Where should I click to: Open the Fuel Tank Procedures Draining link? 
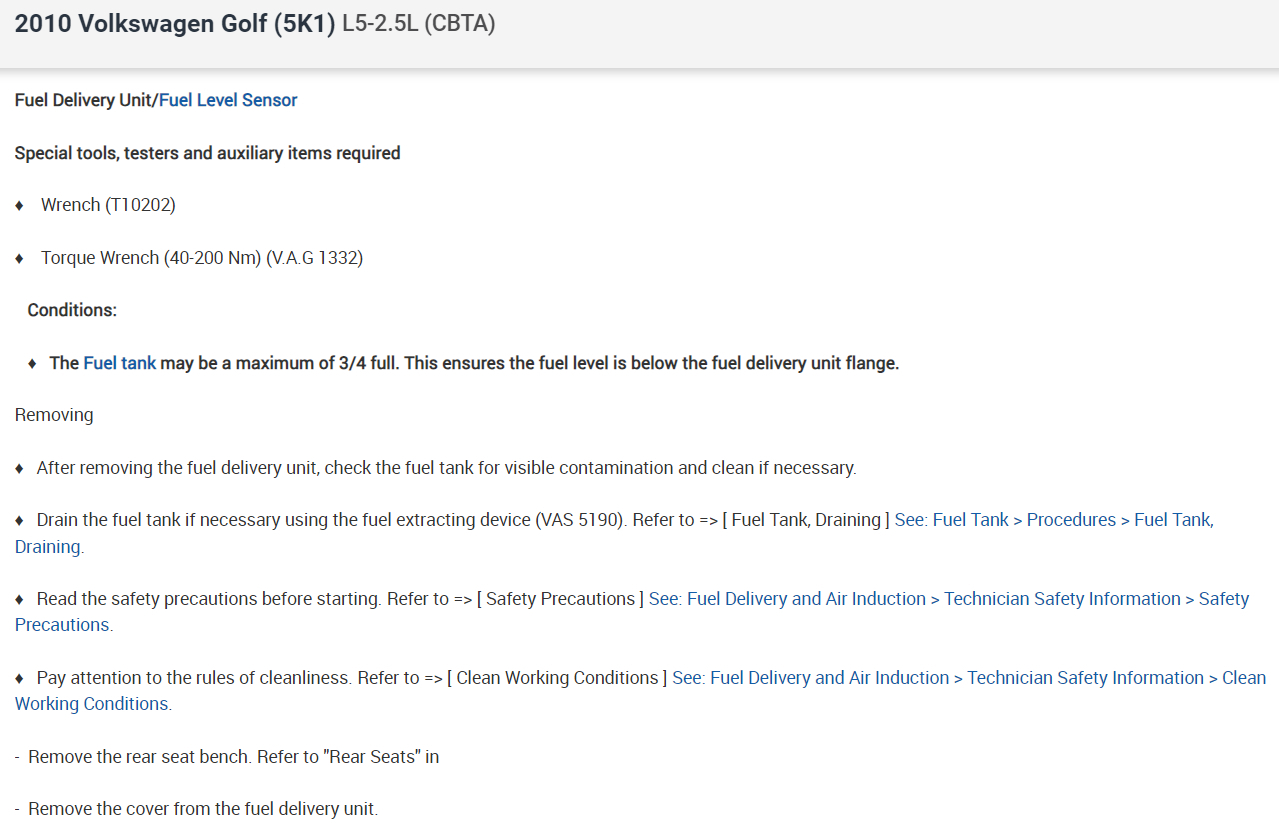click(x=1054, y=520)
